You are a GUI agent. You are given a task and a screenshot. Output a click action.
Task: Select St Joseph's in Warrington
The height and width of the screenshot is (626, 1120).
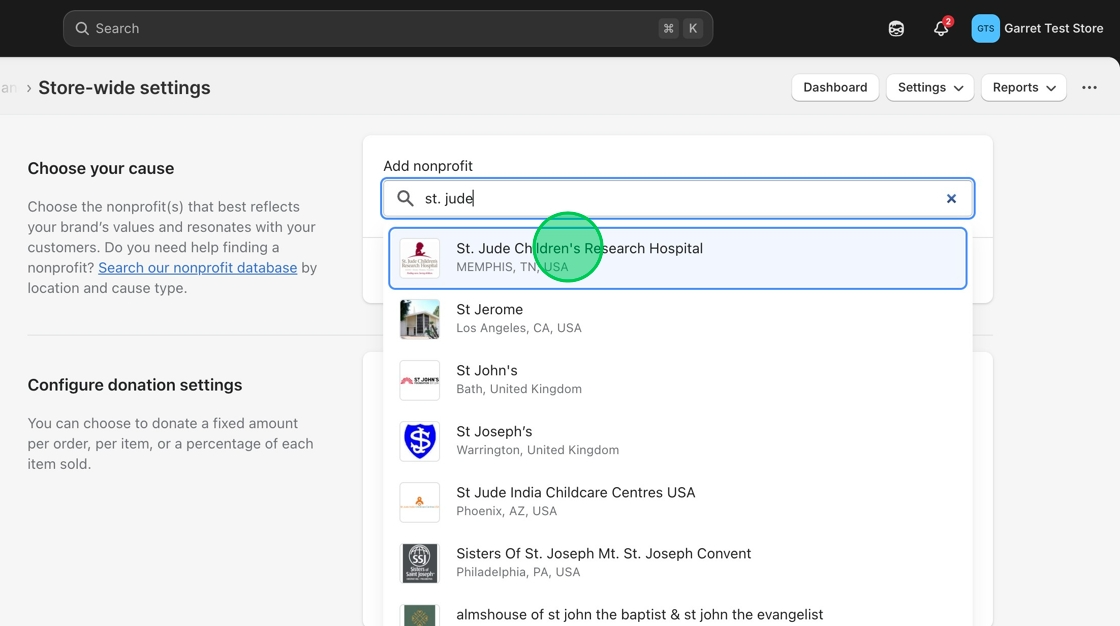[x=678, y=441]
